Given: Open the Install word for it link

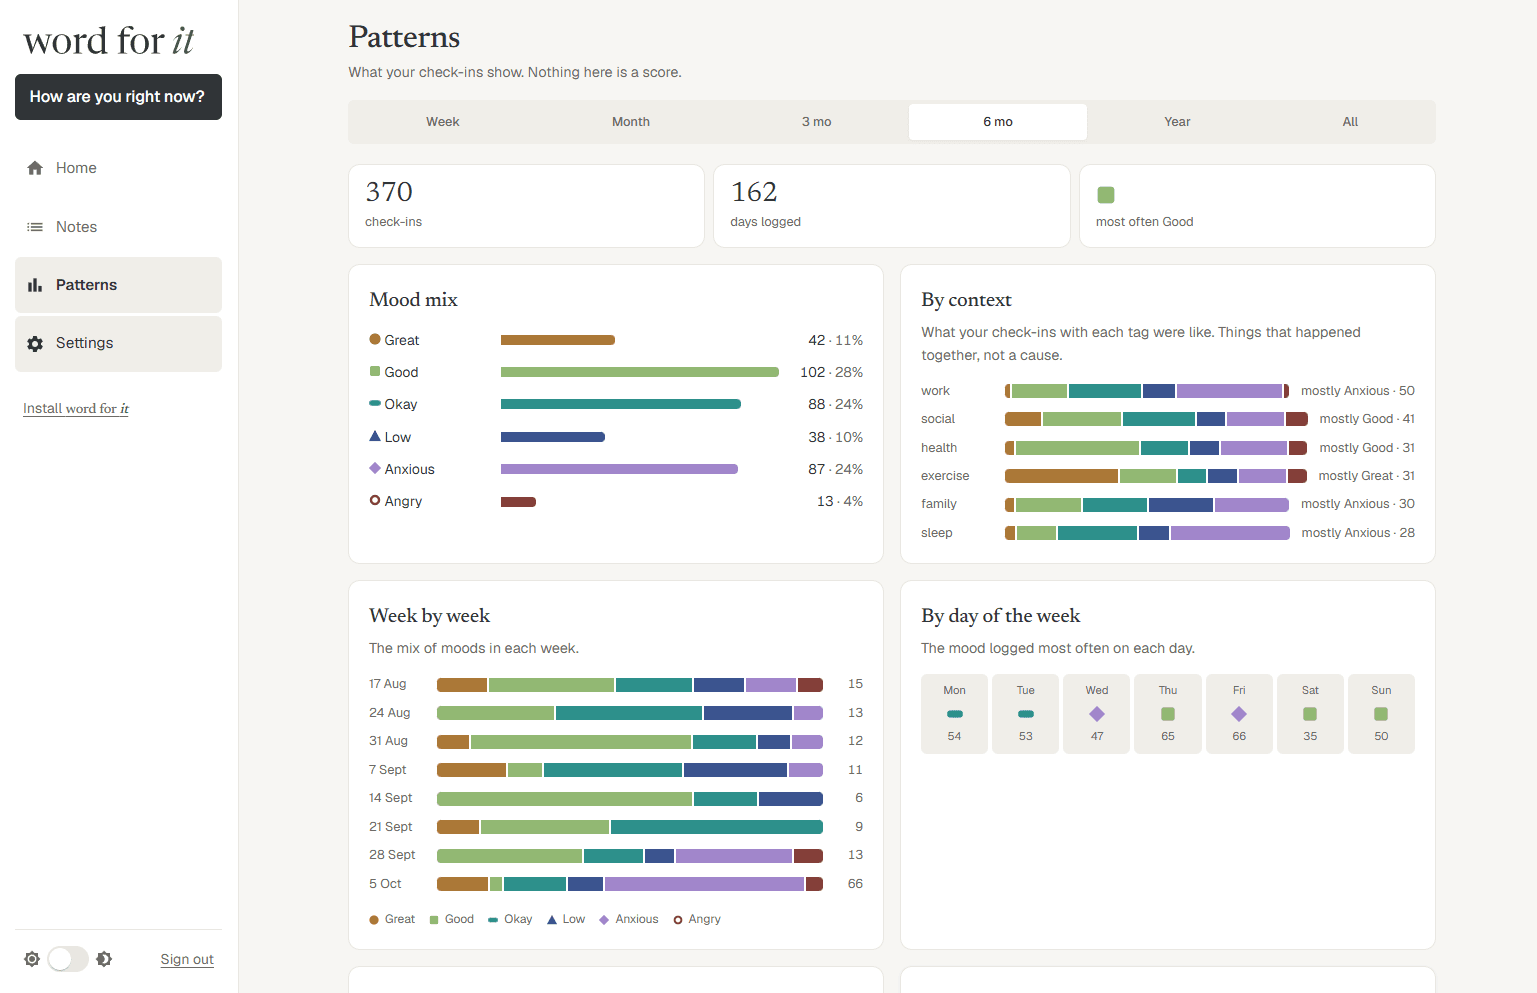Looking at the screenshot, I should tap(76, 408).
